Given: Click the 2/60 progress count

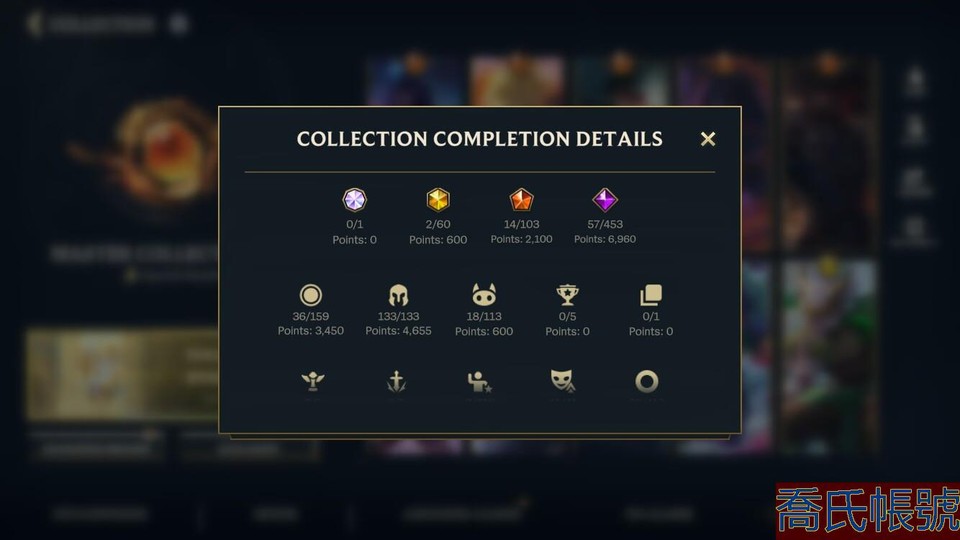Looking at the screenshot, I should (438, 224).
